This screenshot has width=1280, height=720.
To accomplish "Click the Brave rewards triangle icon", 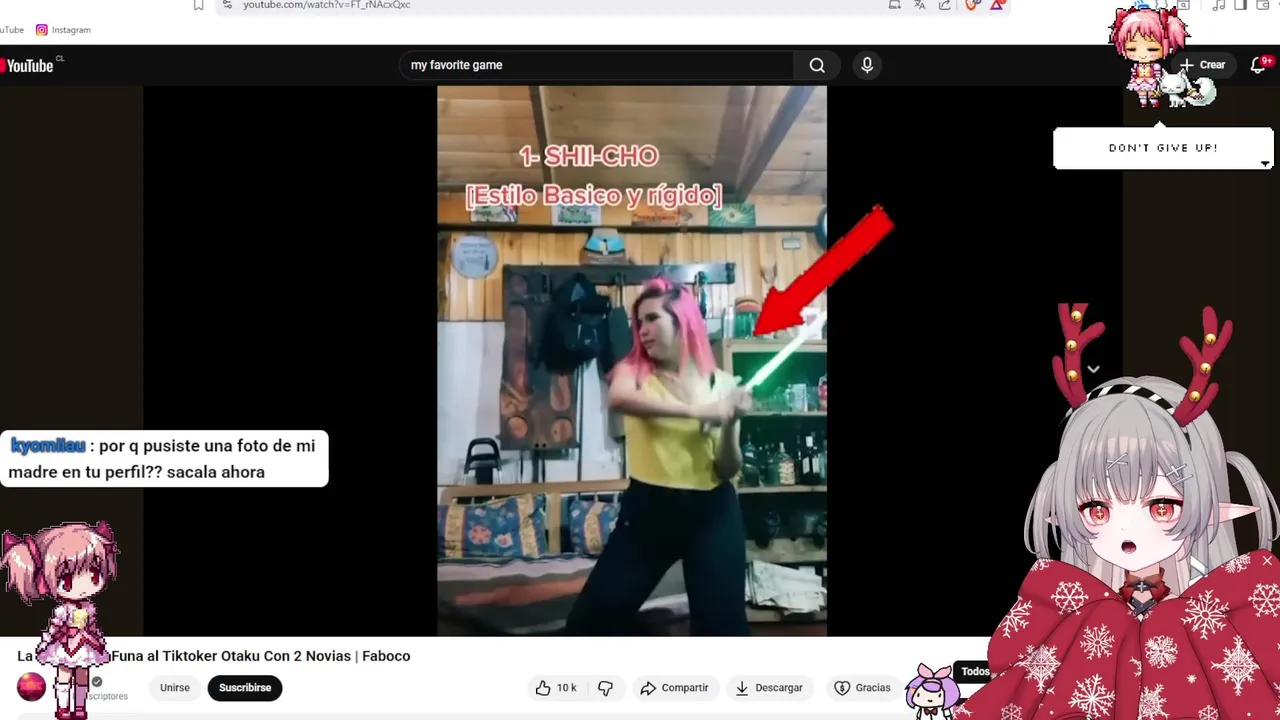I will click(x=997, y=5).
